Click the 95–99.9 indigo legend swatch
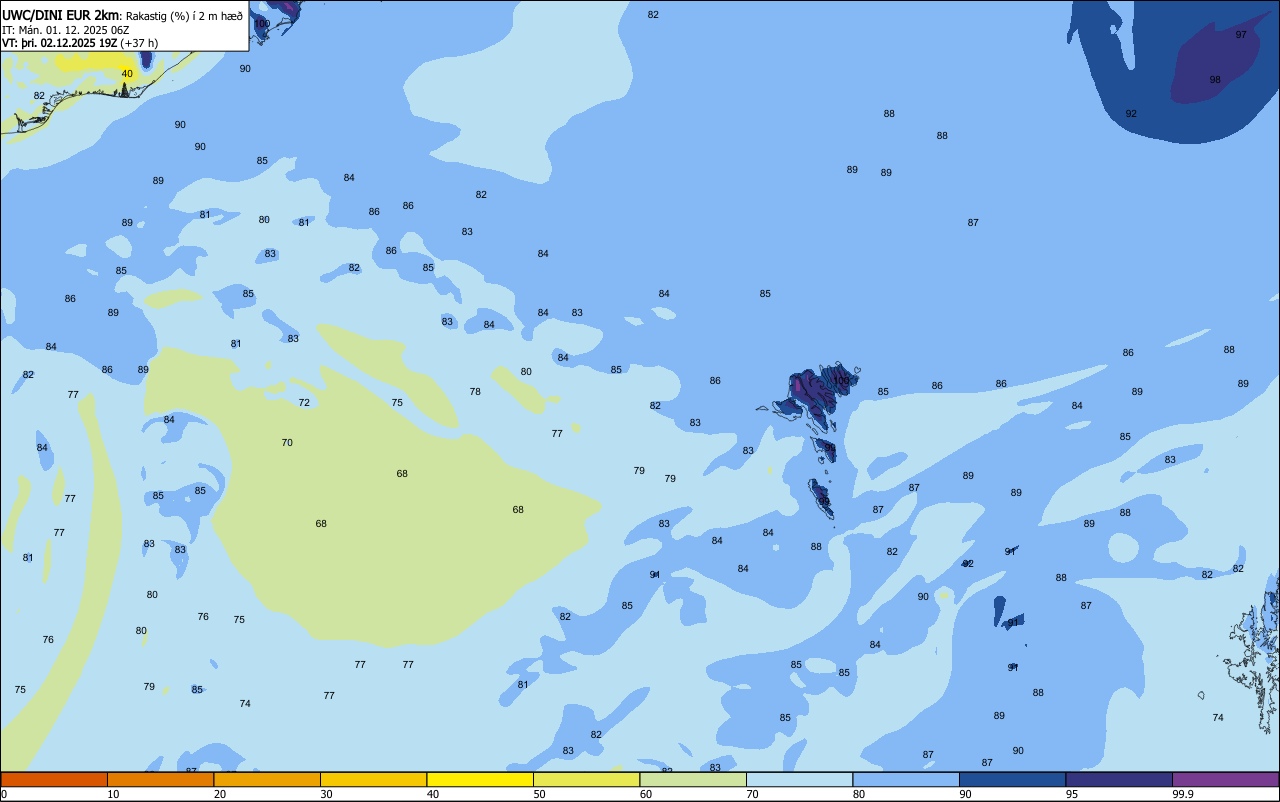This screenshot has height=802, width=1280. point(1119,779)
